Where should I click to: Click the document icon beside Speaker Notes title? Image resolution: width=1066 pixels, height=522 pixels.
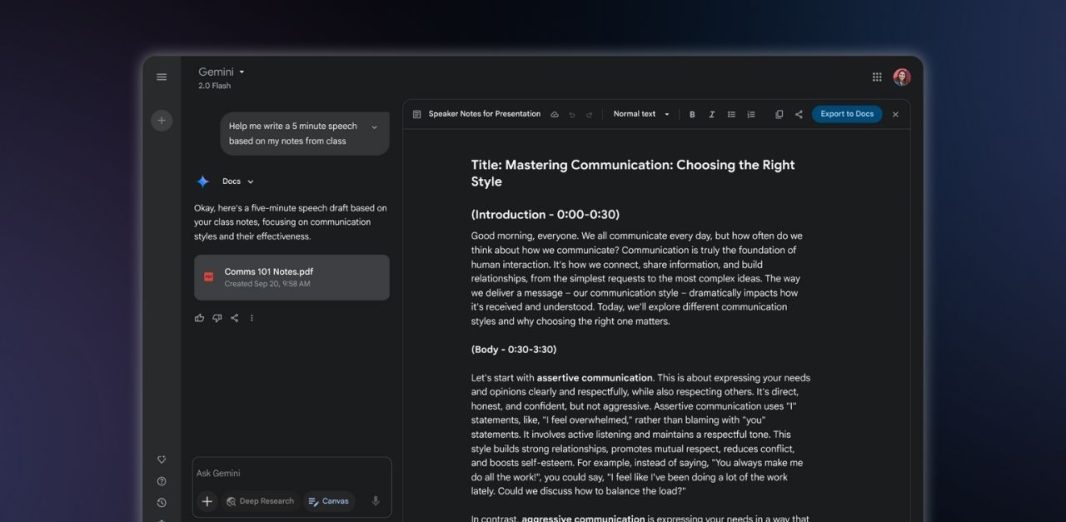click(x=417, y=114)
